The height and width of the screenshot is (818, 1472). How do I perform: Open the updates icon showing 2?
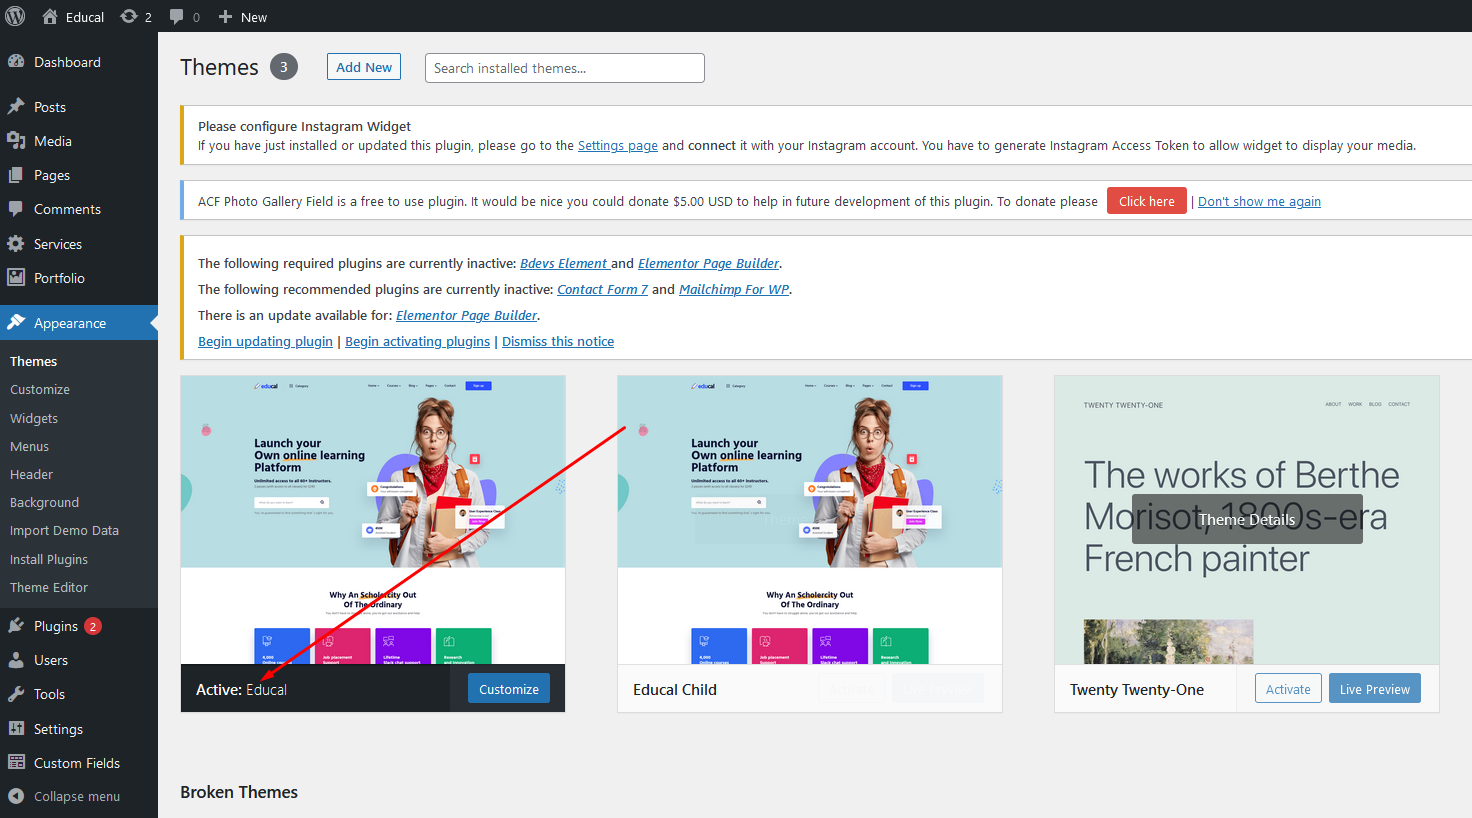pyautogui.click(x=129, y=16)
